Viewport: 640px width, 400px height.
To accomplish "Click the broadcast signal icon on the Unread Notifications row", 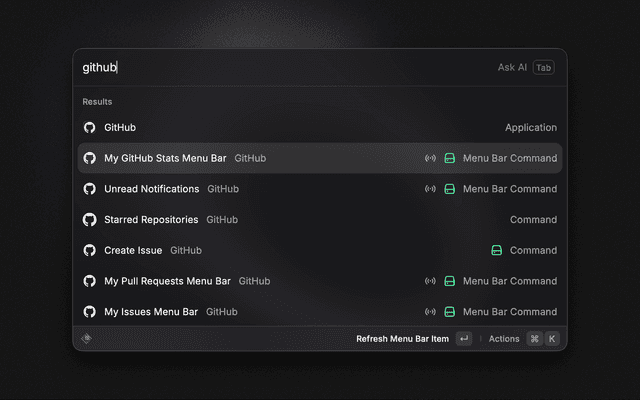I will point(430,189).
